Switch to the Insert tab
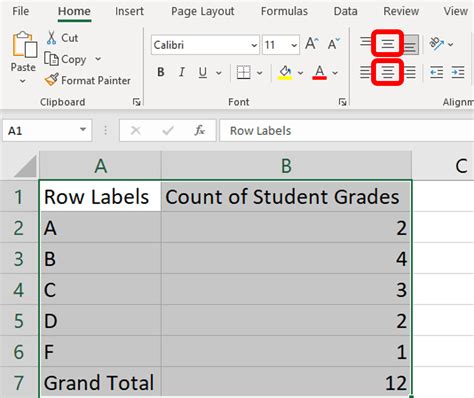The width and height of the screenshot is (474, 398). (129, 11)
